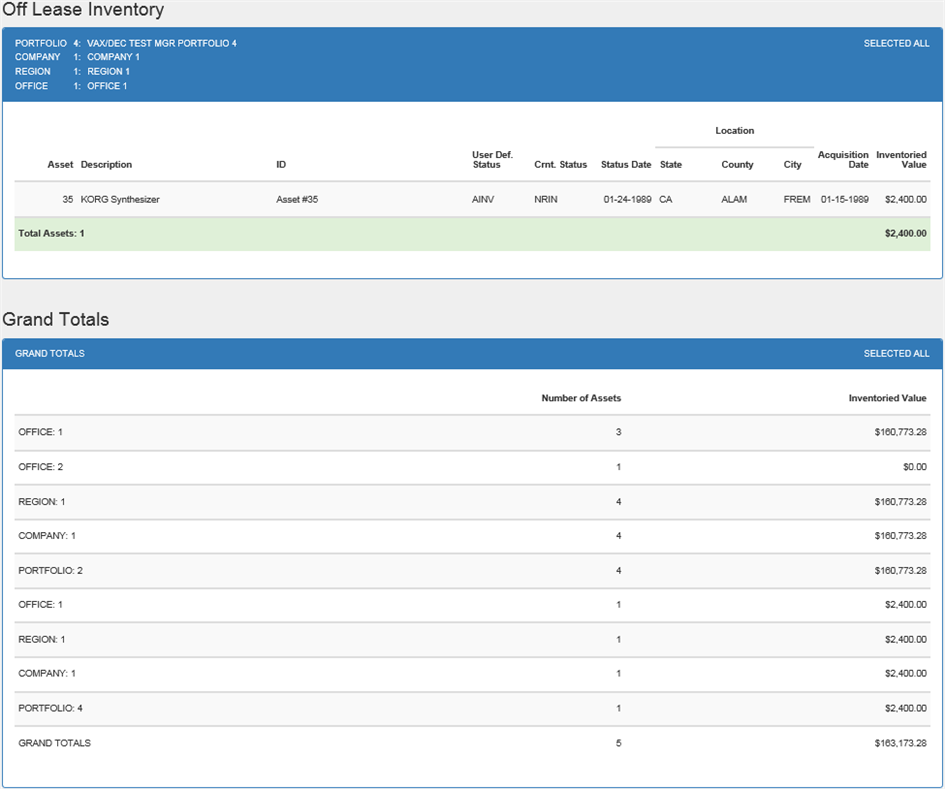The image size is (945, 789).
Task: Click the '$2,400.00' in Total Assets row
Action: click(x=906, y=233)
